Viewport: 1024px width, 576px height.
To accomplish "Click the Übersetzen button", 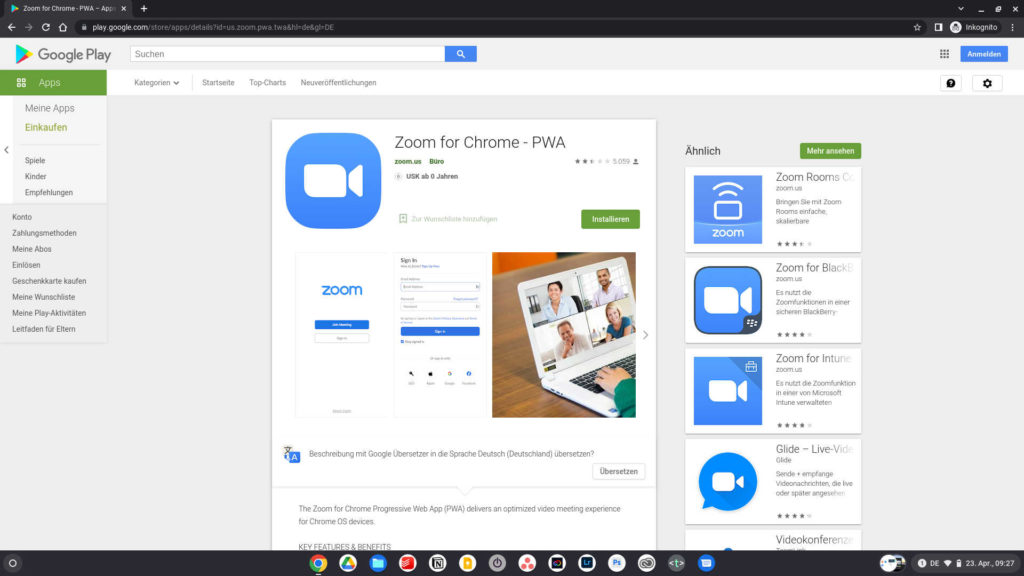I will (618, 471).
